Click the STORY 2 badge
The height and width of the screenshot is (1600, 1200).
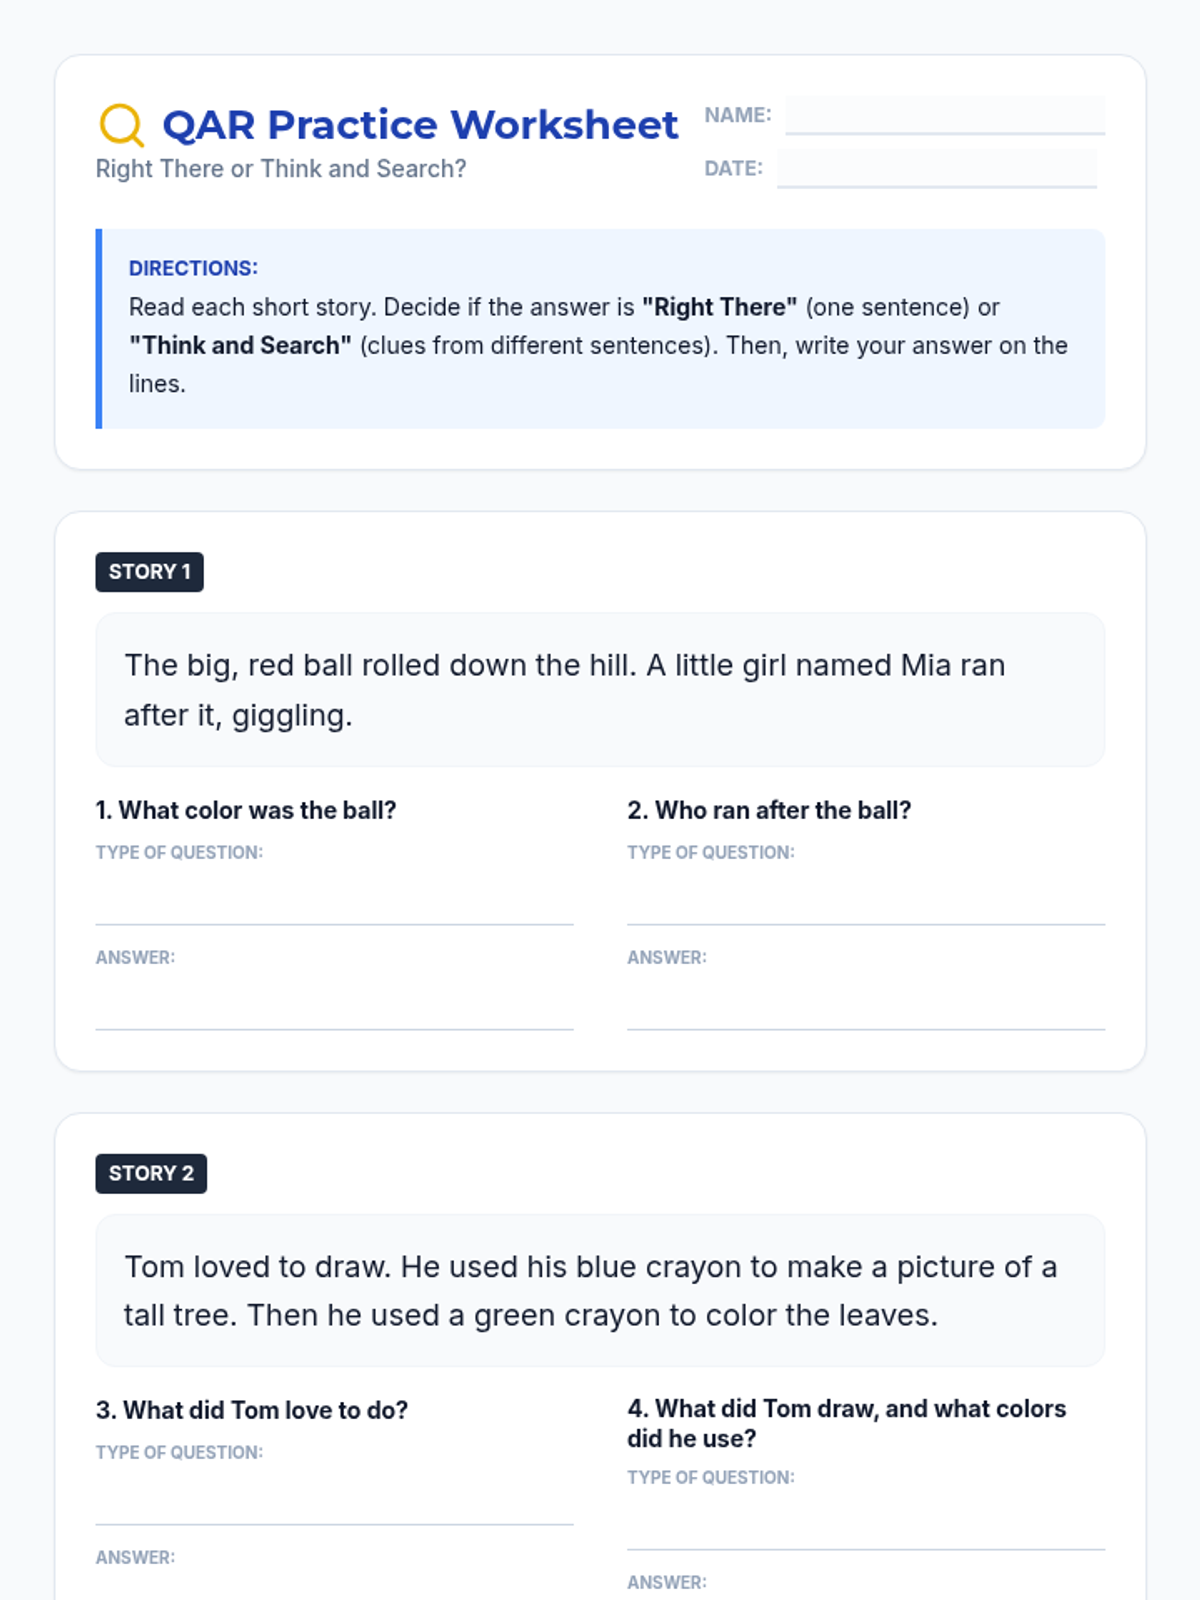(151, 1173)
